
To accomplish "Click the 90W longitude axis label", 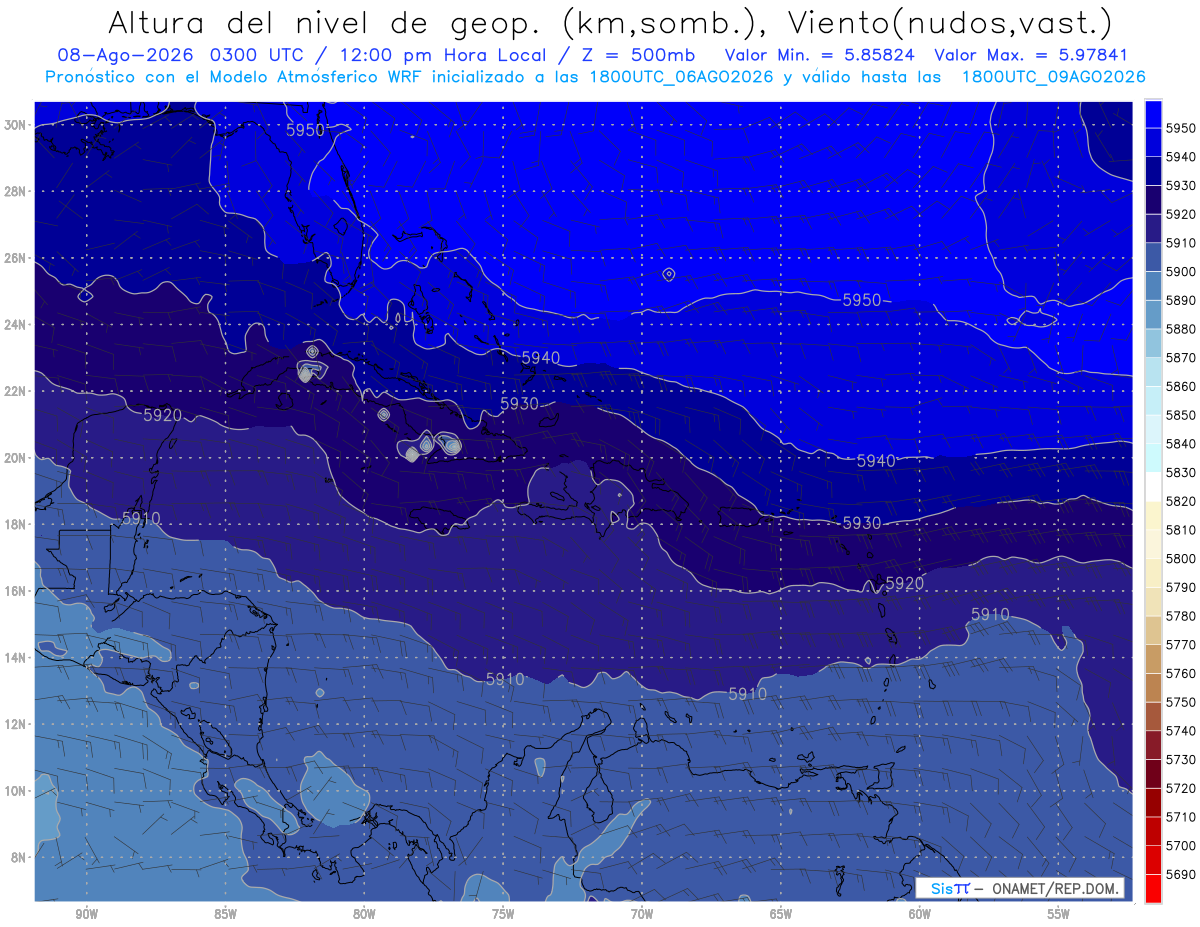I will 86,914.
